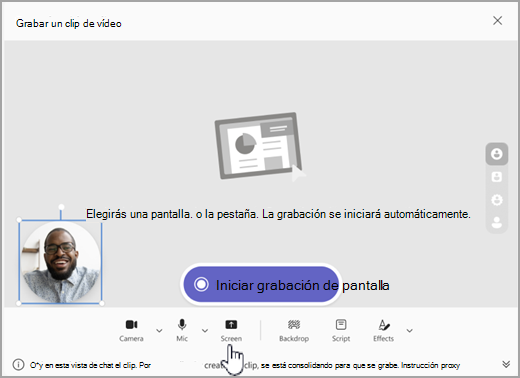Click the rotation handle above camera preview

pos(61,207)
